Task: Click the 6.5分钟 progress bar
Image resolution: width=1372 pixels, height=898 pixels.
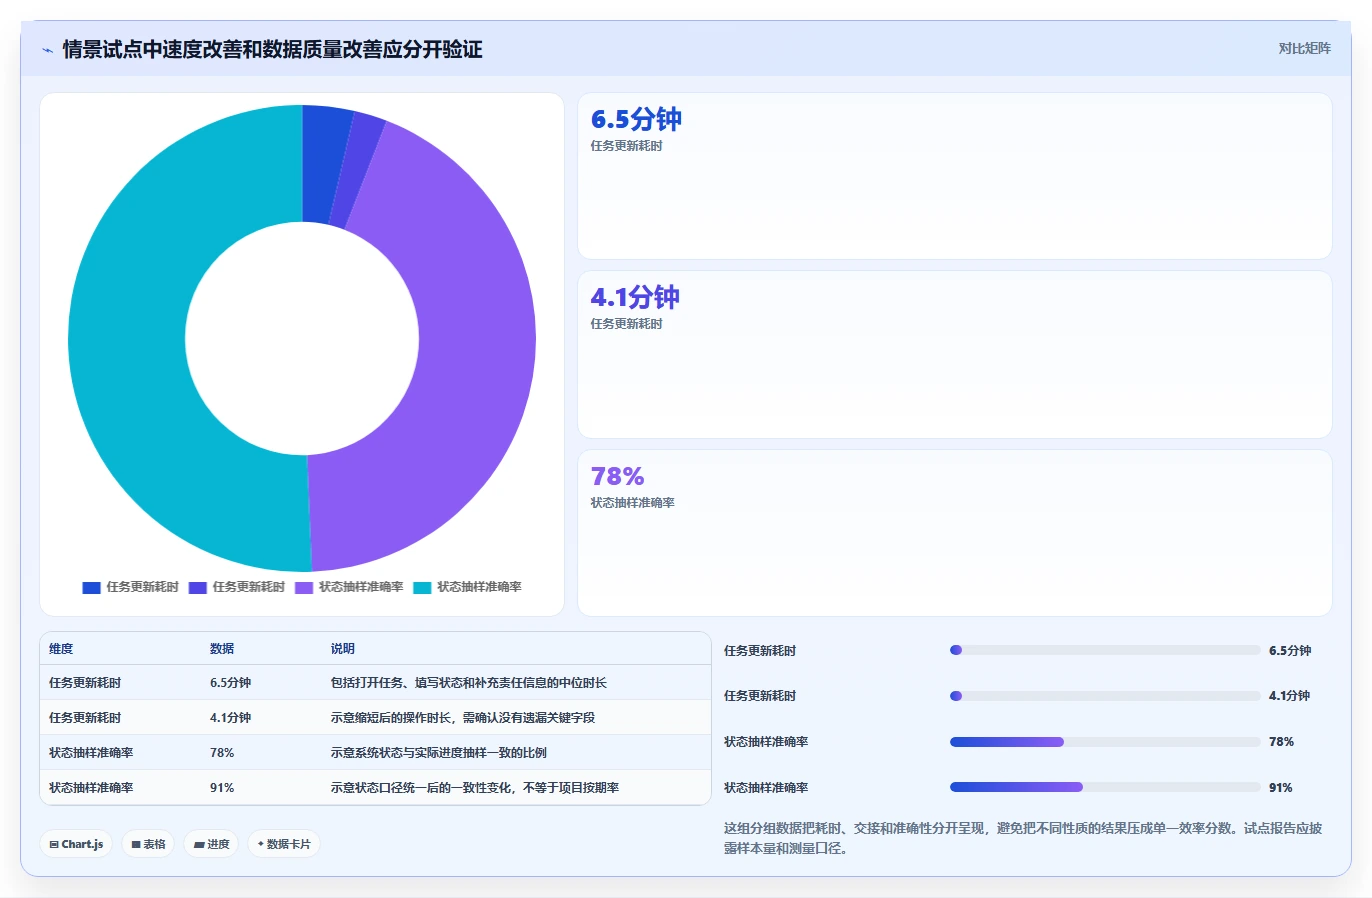Action: coord(1105,650)
